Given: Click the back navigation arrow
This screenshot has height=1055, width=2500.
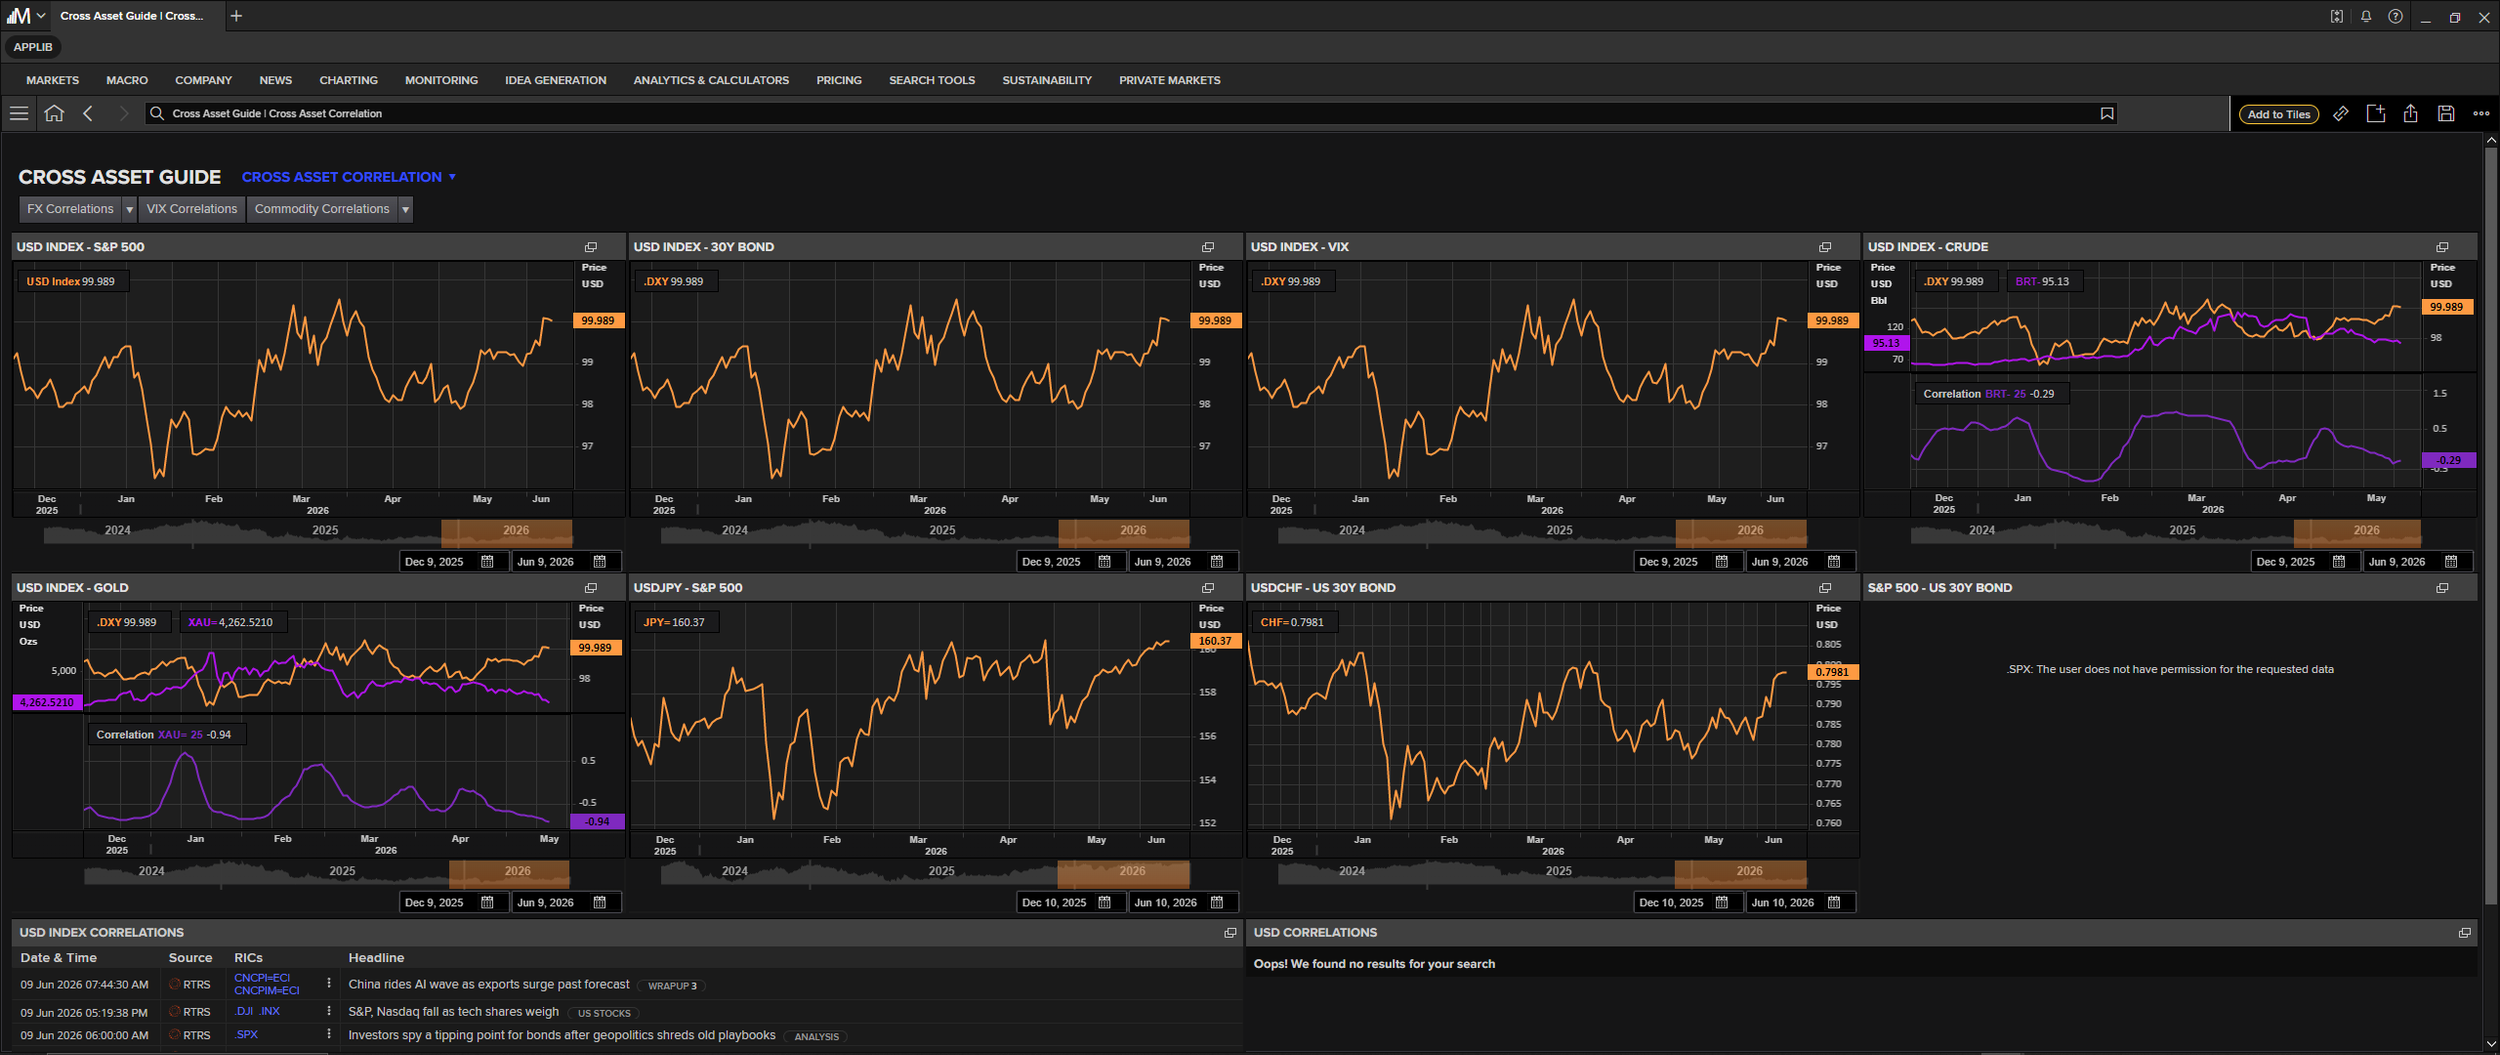Looking at the screenshot, I should pyautogui.click(x=88, y=114).
